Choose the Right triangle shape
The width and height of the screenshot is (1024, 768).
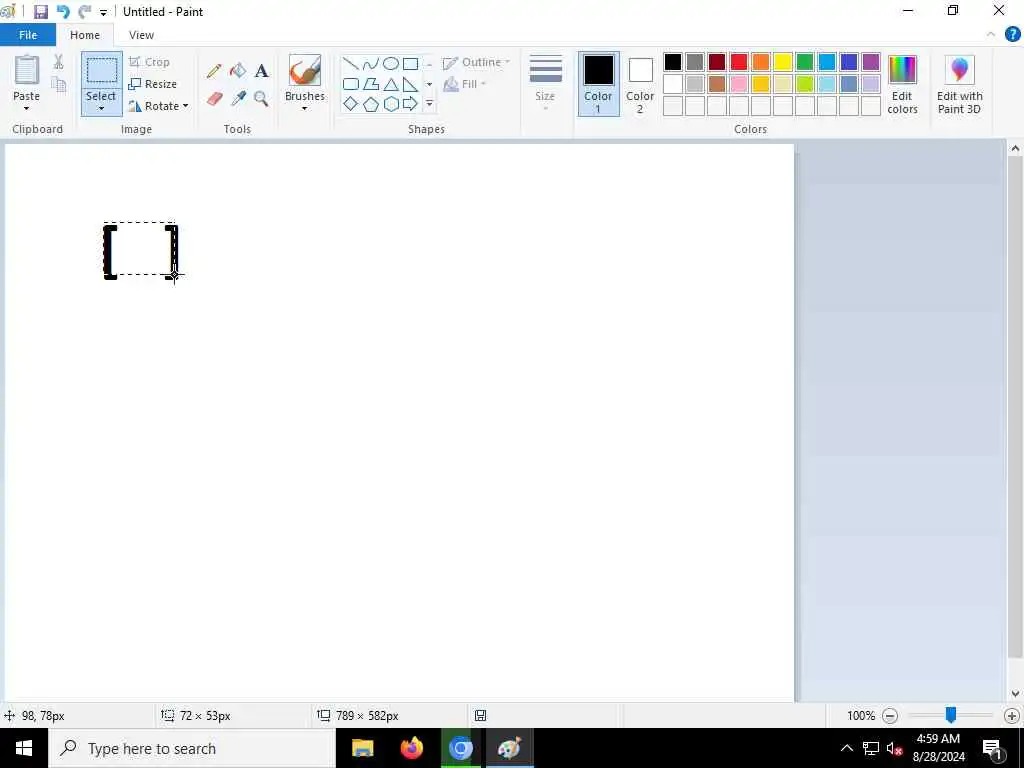410,84
